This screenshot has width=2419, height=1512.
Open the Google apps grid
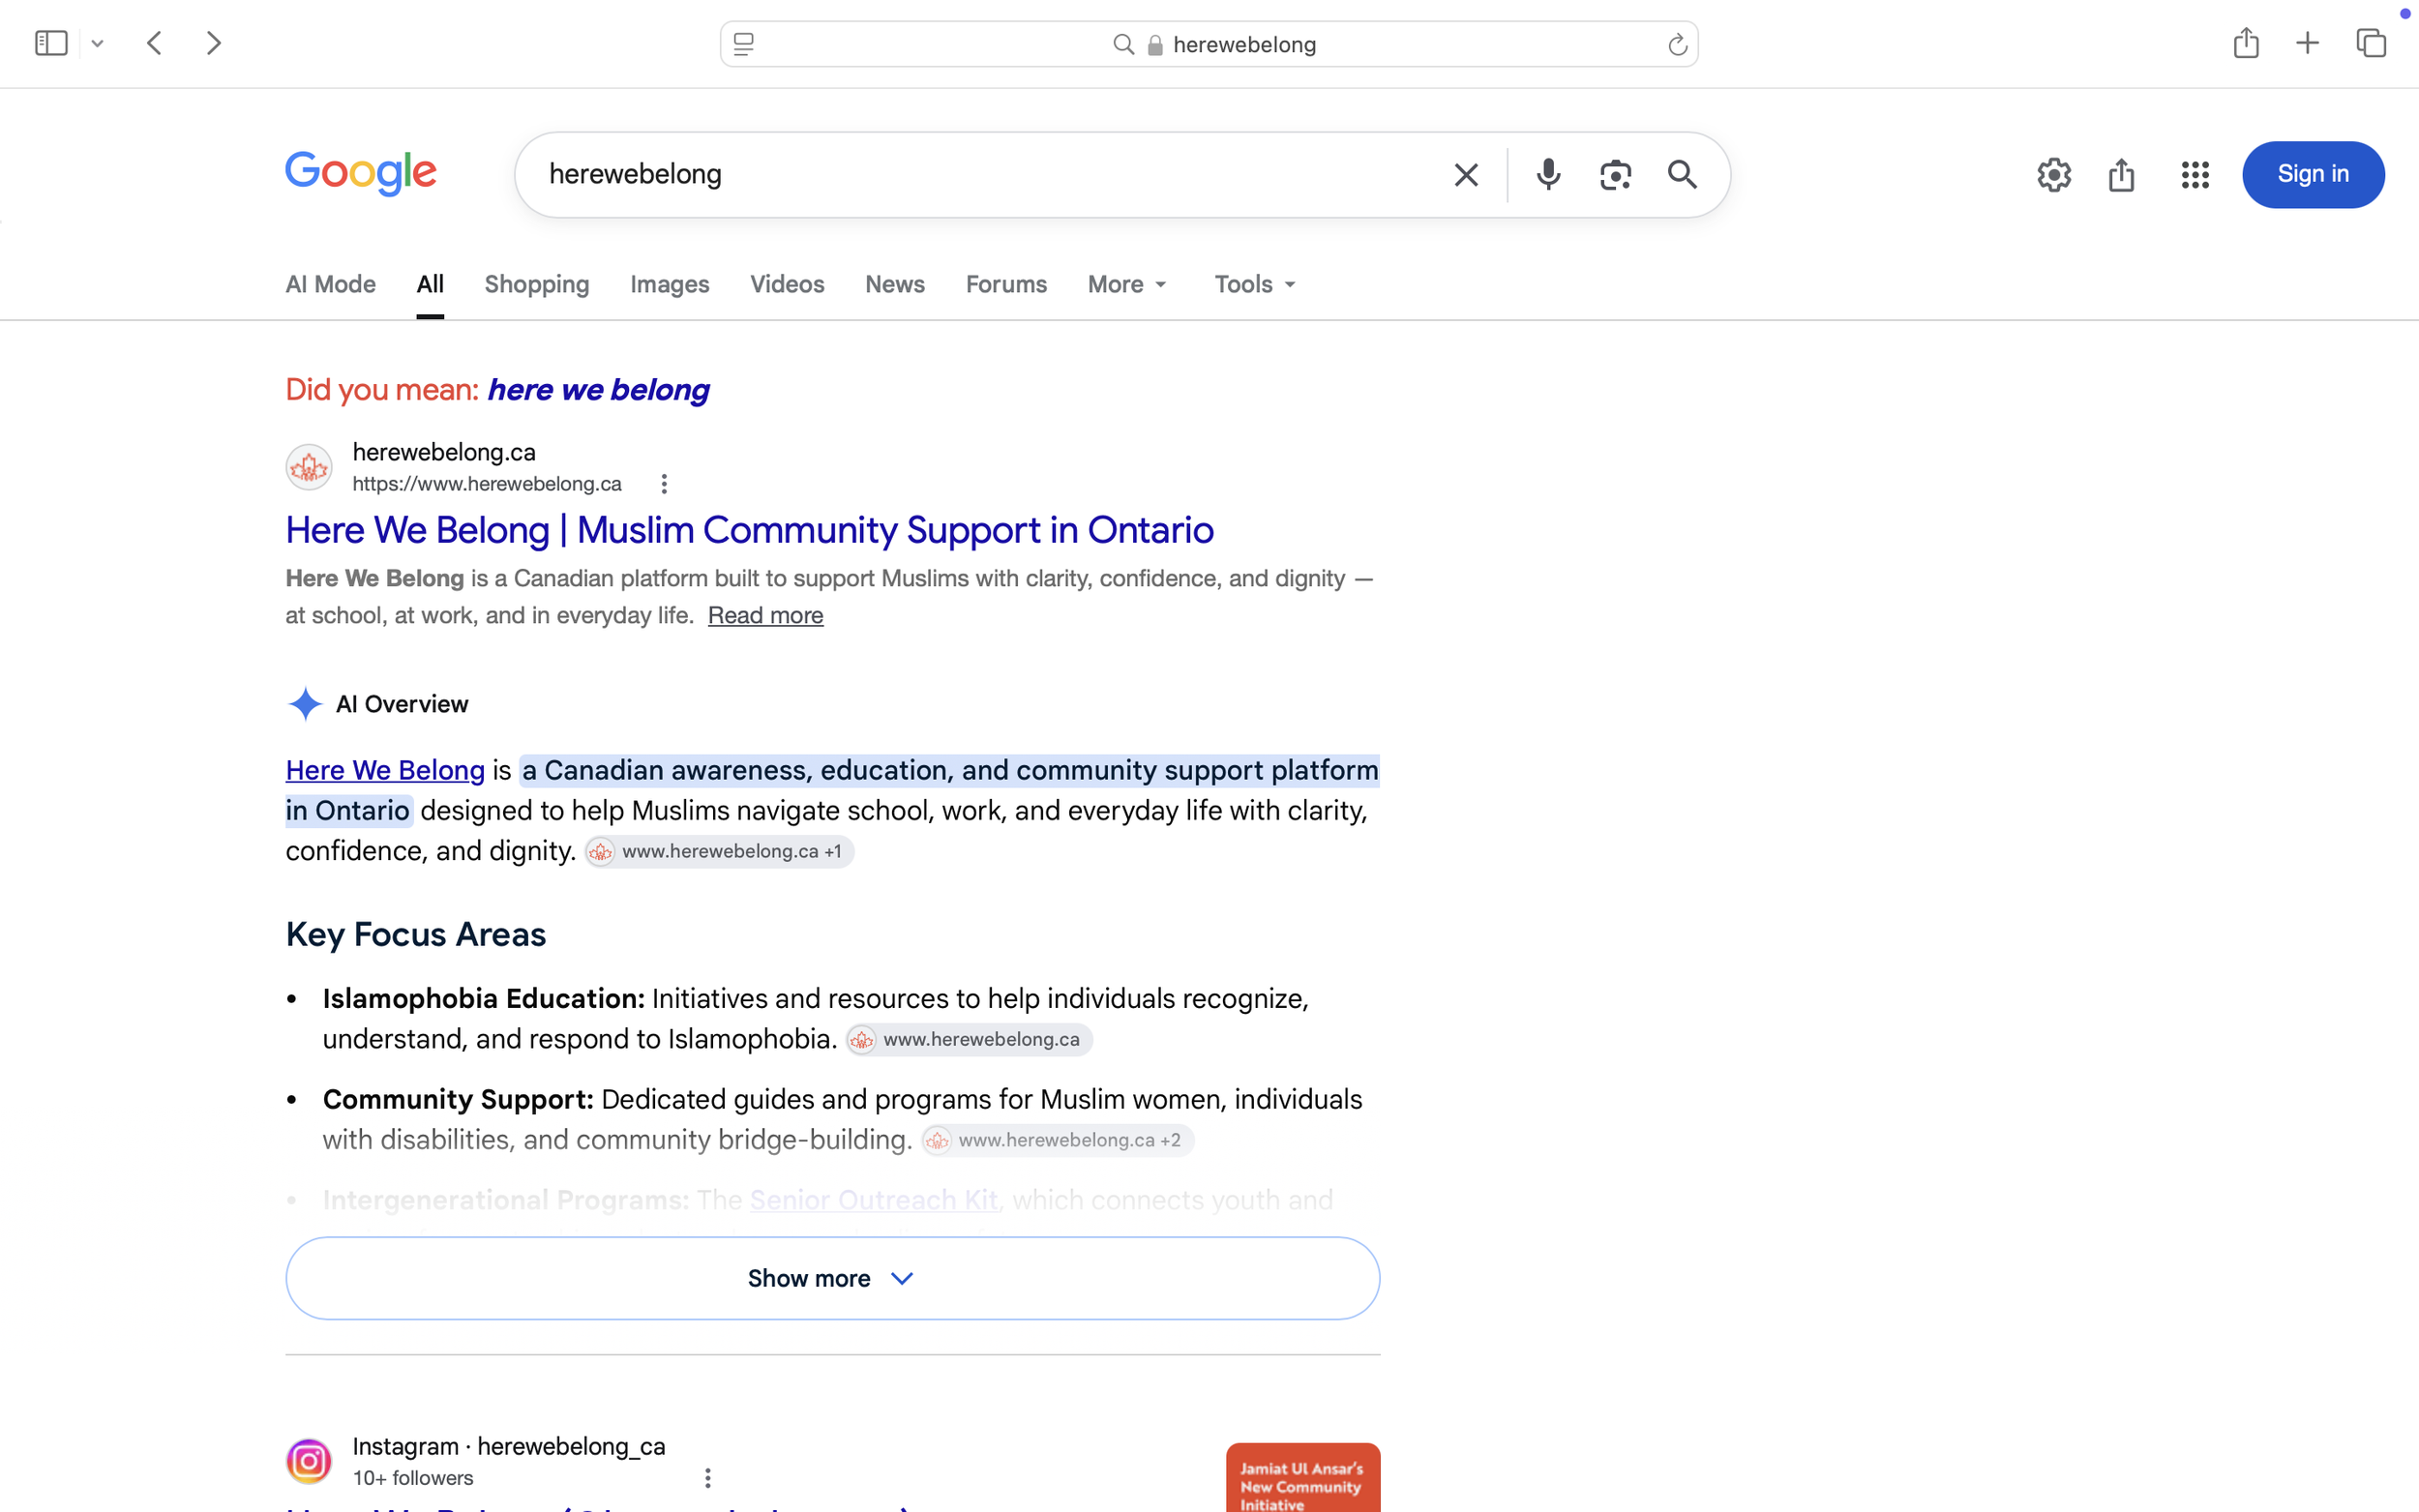click(x=2195, y=175)
